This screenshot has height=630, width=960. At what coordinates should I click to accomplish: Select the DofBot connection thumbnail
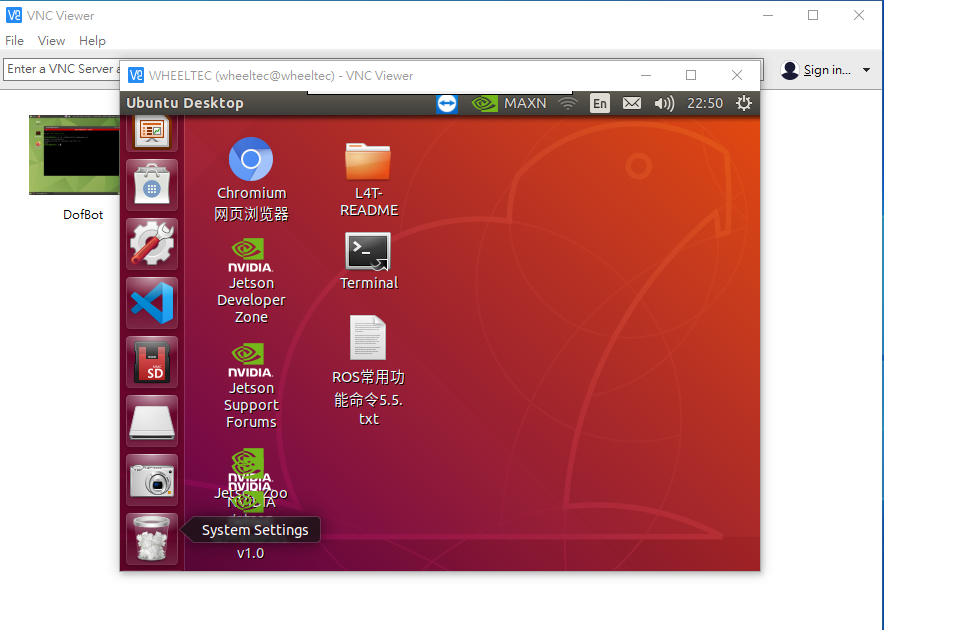[74, 155]
